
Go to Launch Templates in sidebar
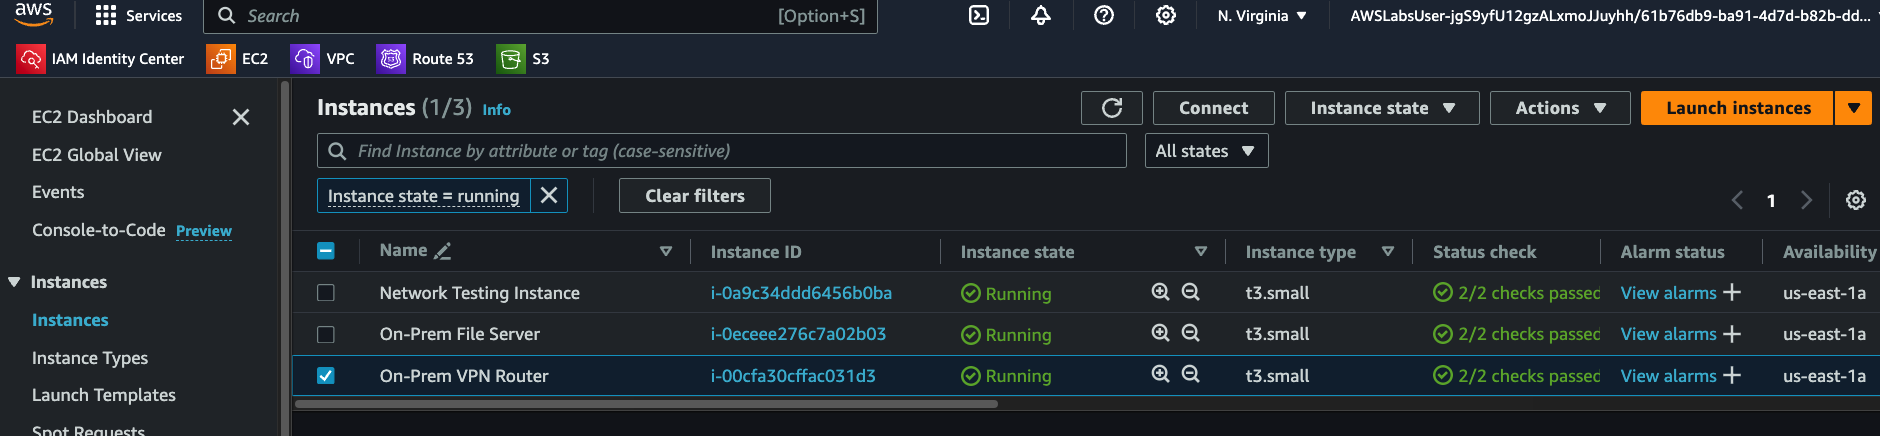[104, 395]
